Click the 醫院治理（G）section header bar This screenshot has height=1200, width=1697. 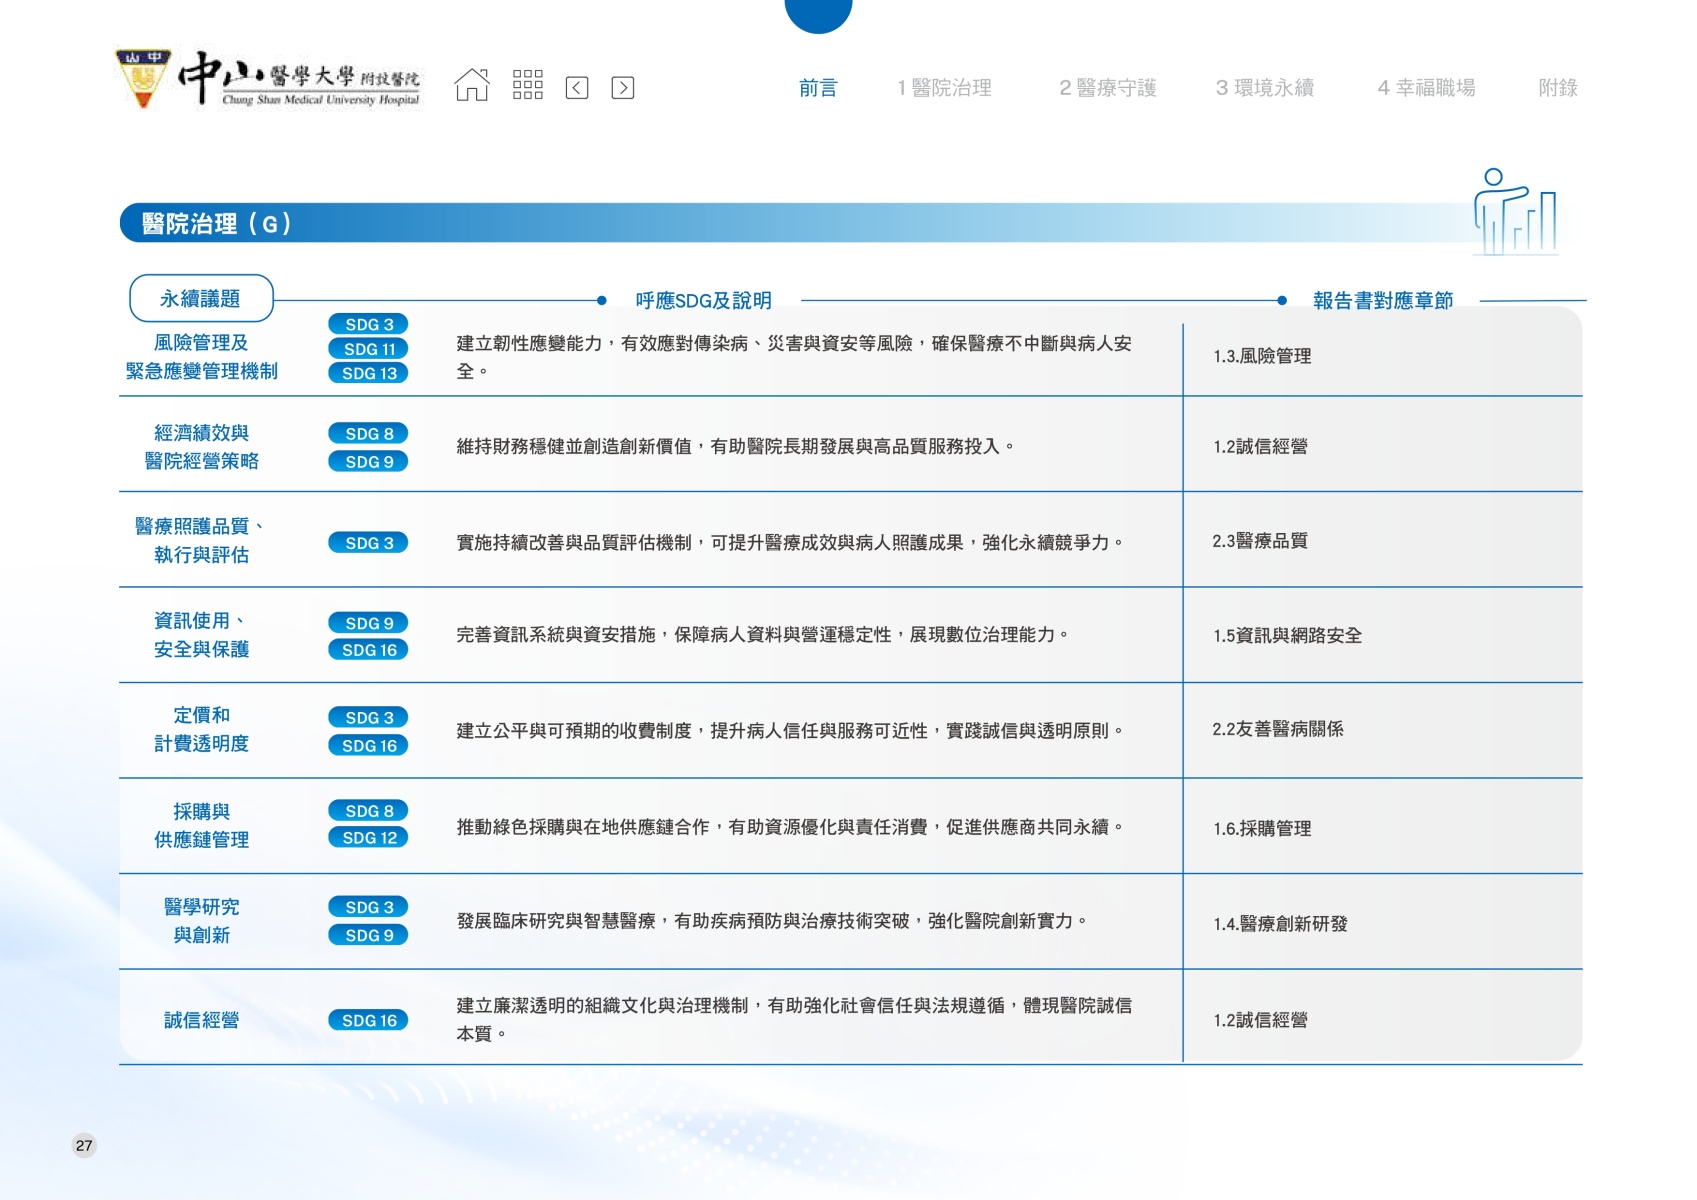(700, 223)
